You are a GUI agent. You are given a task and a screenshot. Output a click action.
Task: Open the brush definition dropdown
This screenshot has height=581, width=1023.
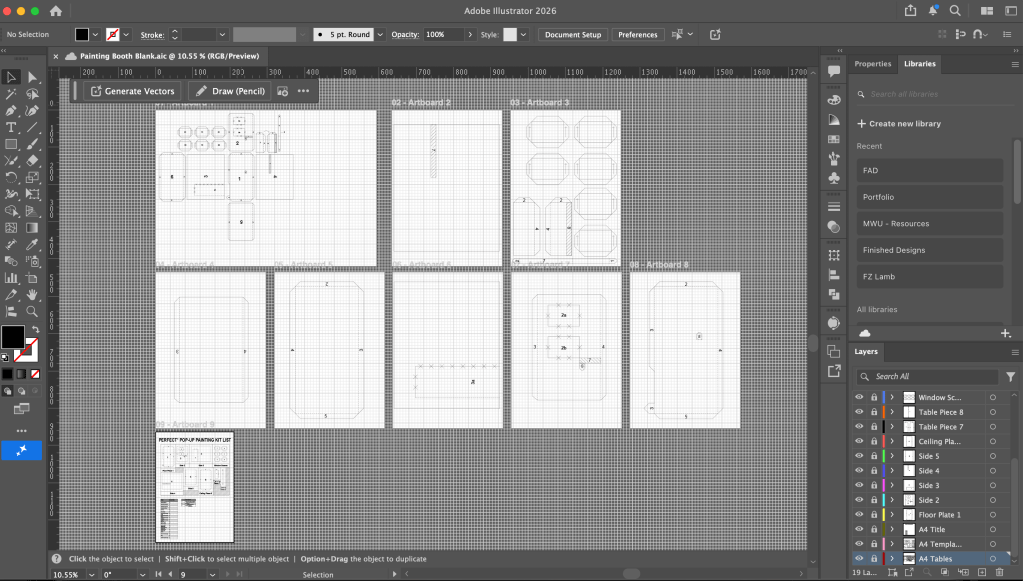coord(380,34)
